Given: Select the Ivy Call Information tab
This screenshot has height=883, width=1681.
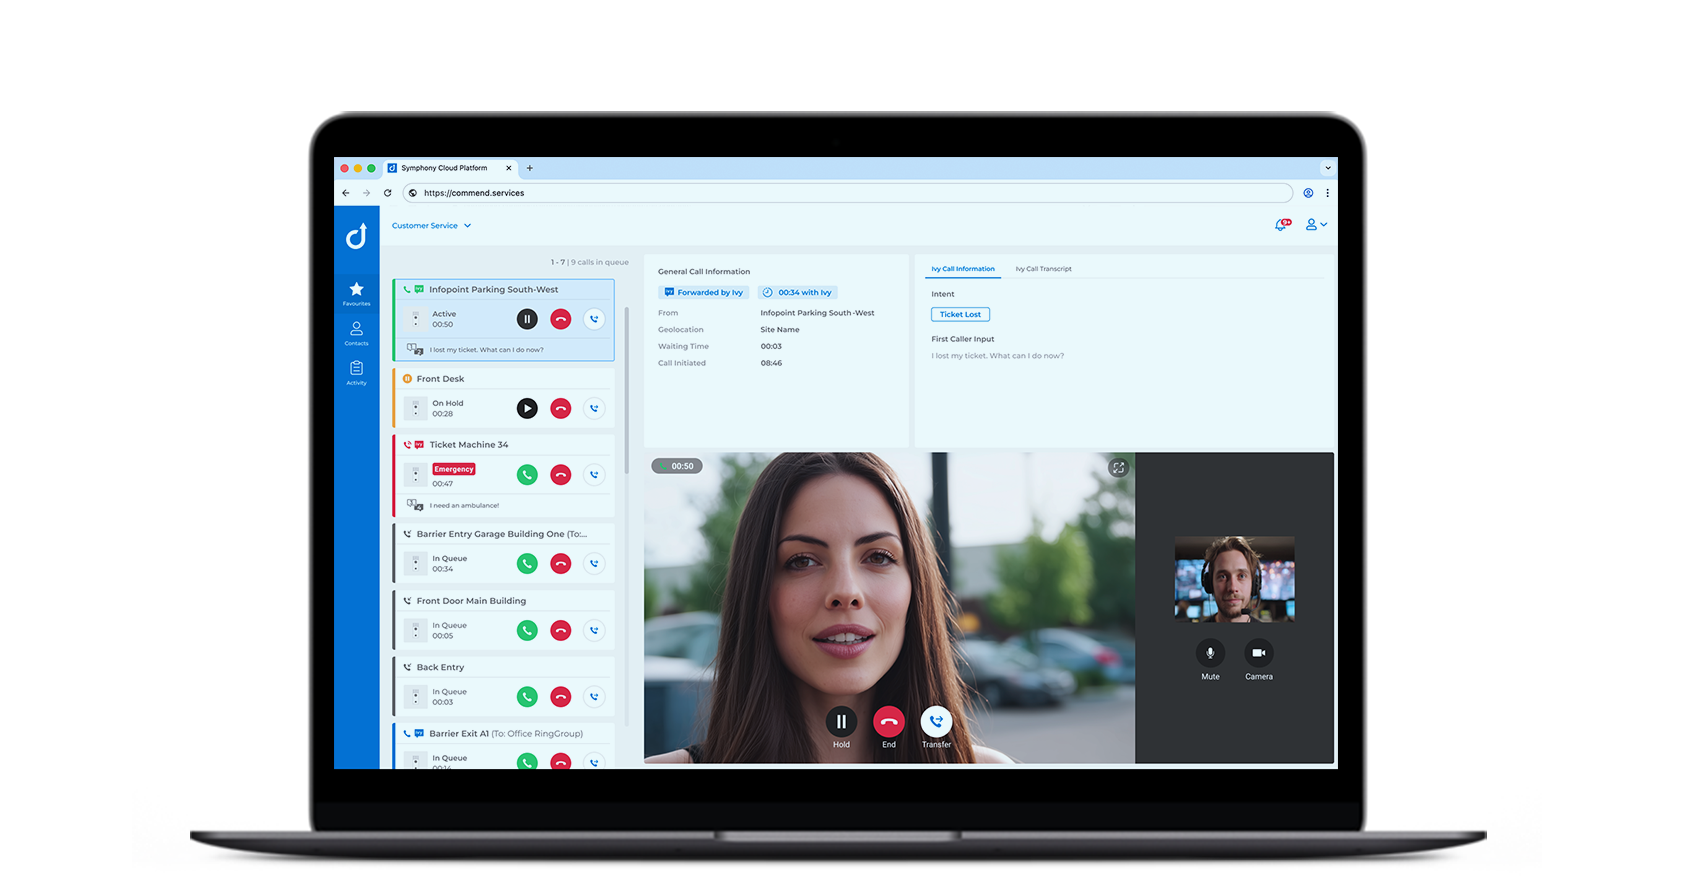Looking at the screenshot, I should tap(962, 269).
